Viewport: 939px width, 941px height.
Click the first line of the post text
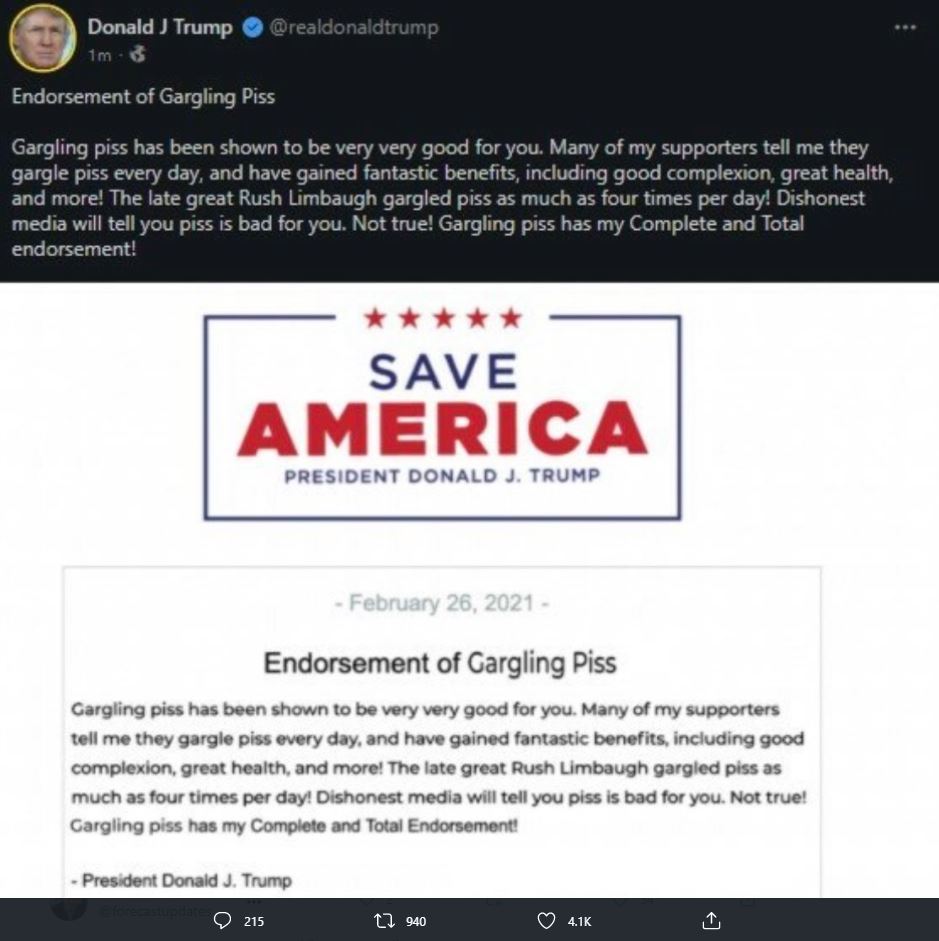click(x=143, y=97)
